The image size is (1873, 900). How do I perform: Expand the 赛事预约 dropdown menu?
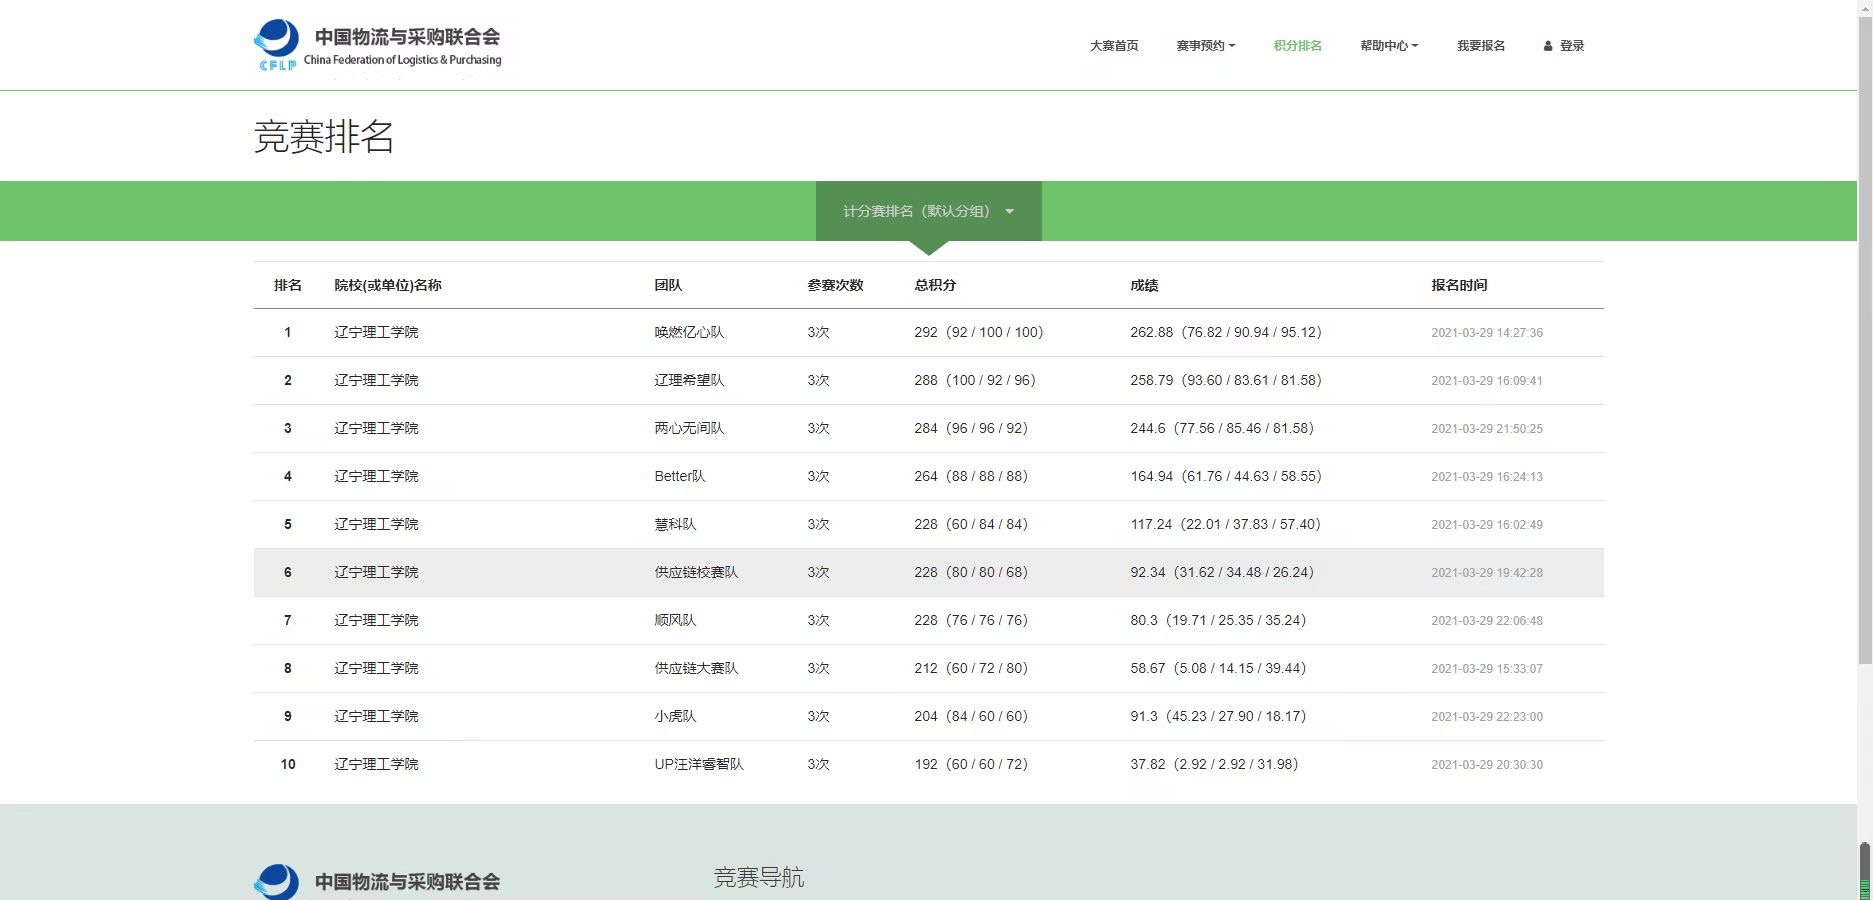(x=1206, y=46)
